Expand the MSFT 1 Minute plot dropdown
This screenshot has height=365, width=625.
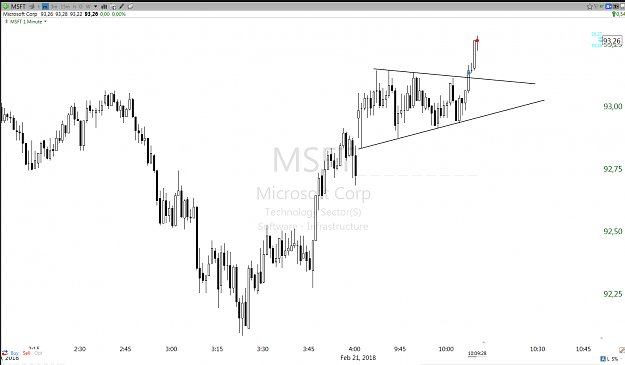pos(45,21)
